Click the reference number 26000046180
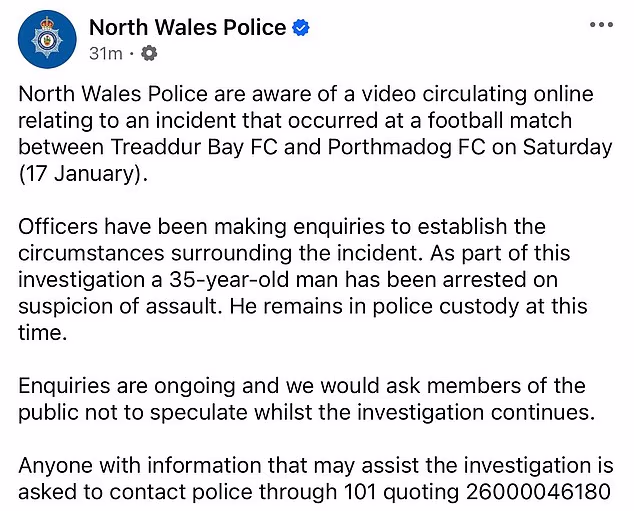634x511 pixels. (547, 491)
